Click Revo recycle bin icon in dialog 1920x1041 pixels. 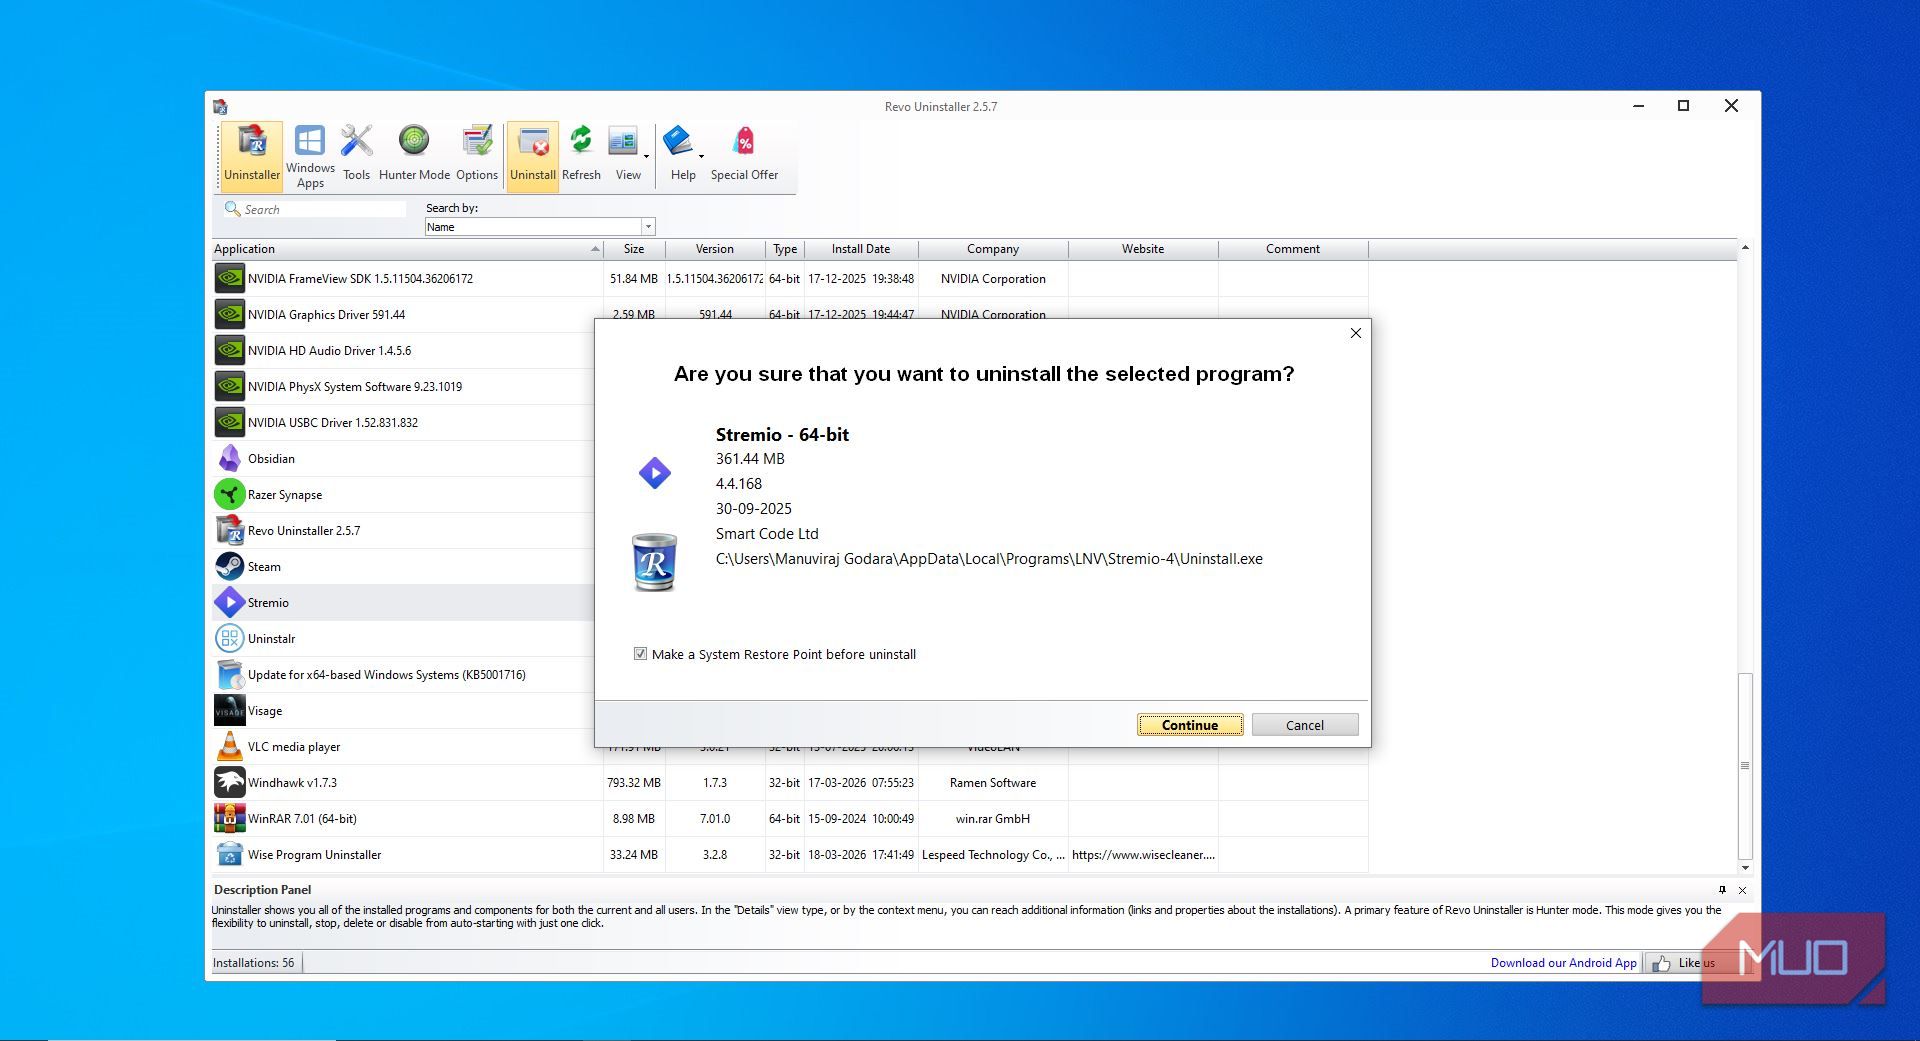coord(655,562)
